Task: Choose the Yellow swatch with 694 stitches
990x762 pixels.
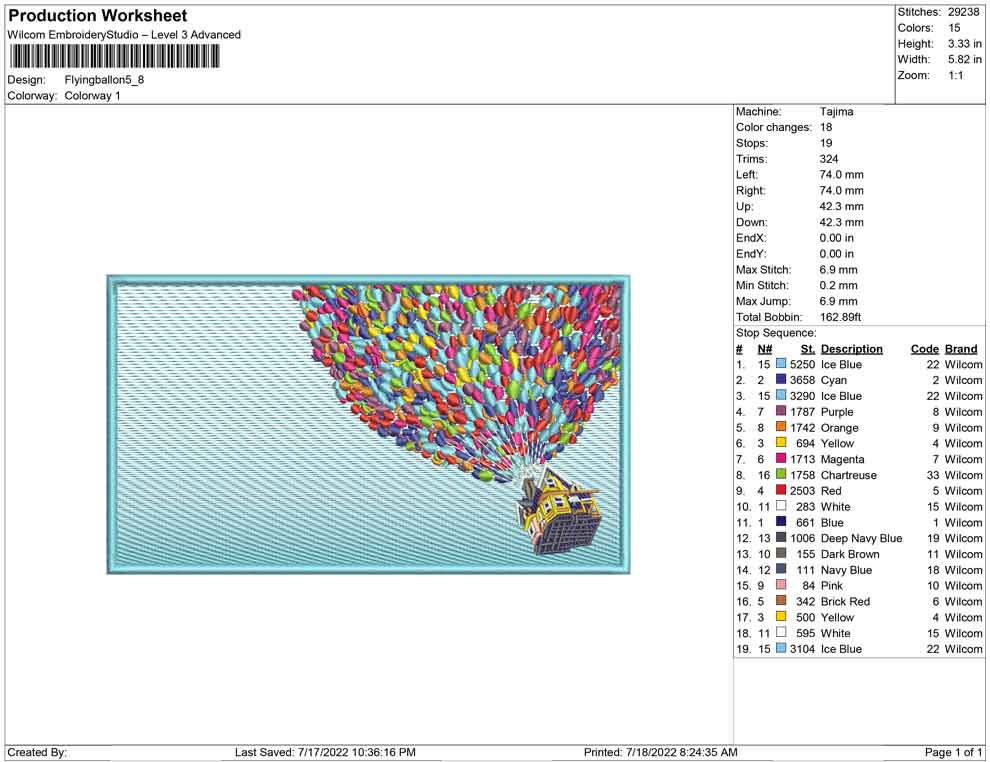Action: pos(781,443)
